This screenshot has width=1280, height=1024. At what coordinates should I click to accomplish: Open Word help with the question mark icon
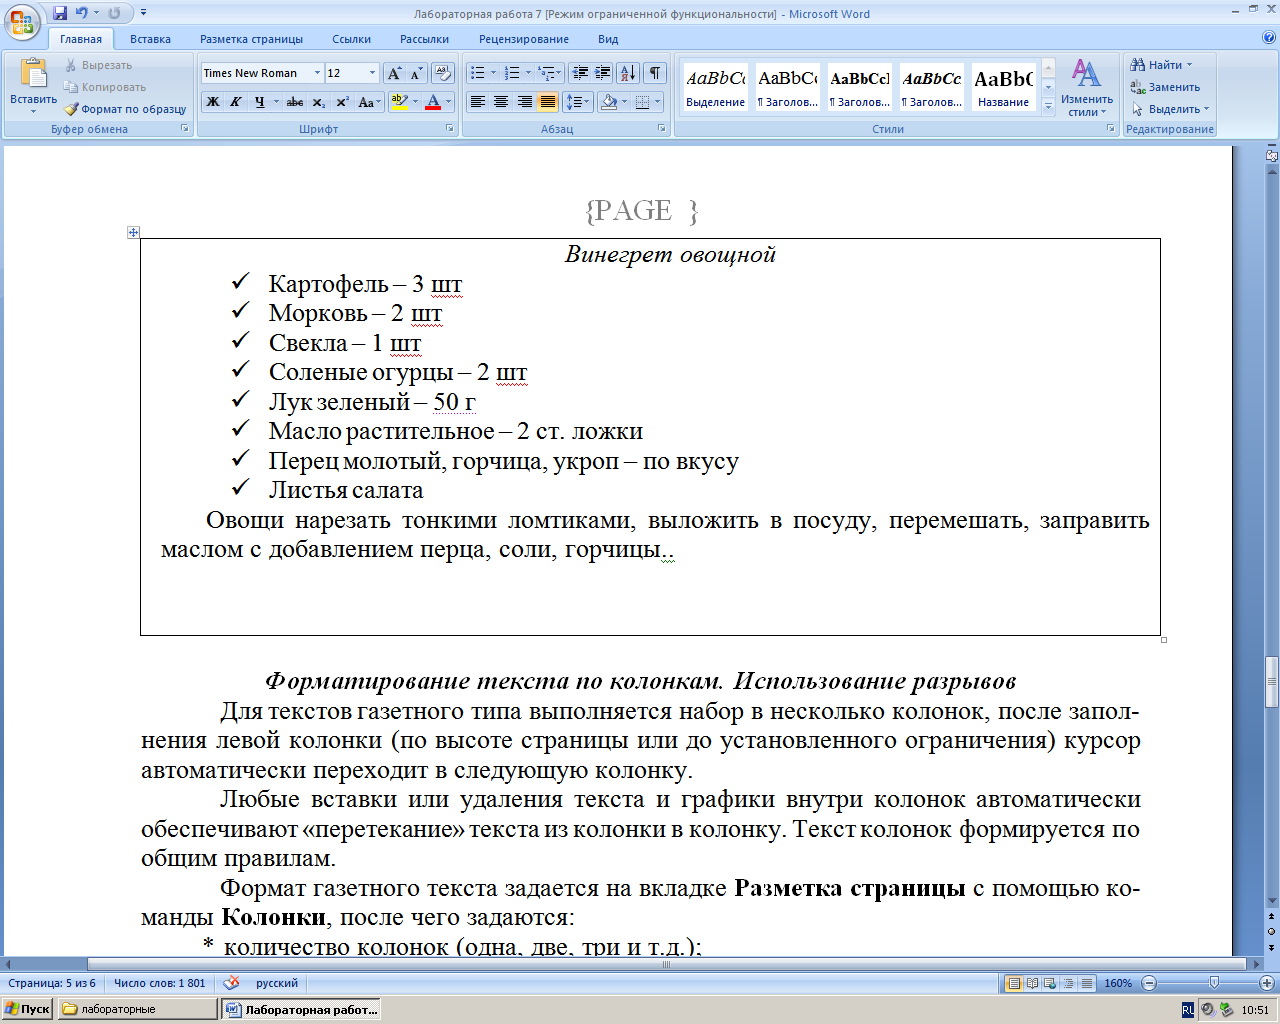pyautogui.click(x=1269, y=39)
